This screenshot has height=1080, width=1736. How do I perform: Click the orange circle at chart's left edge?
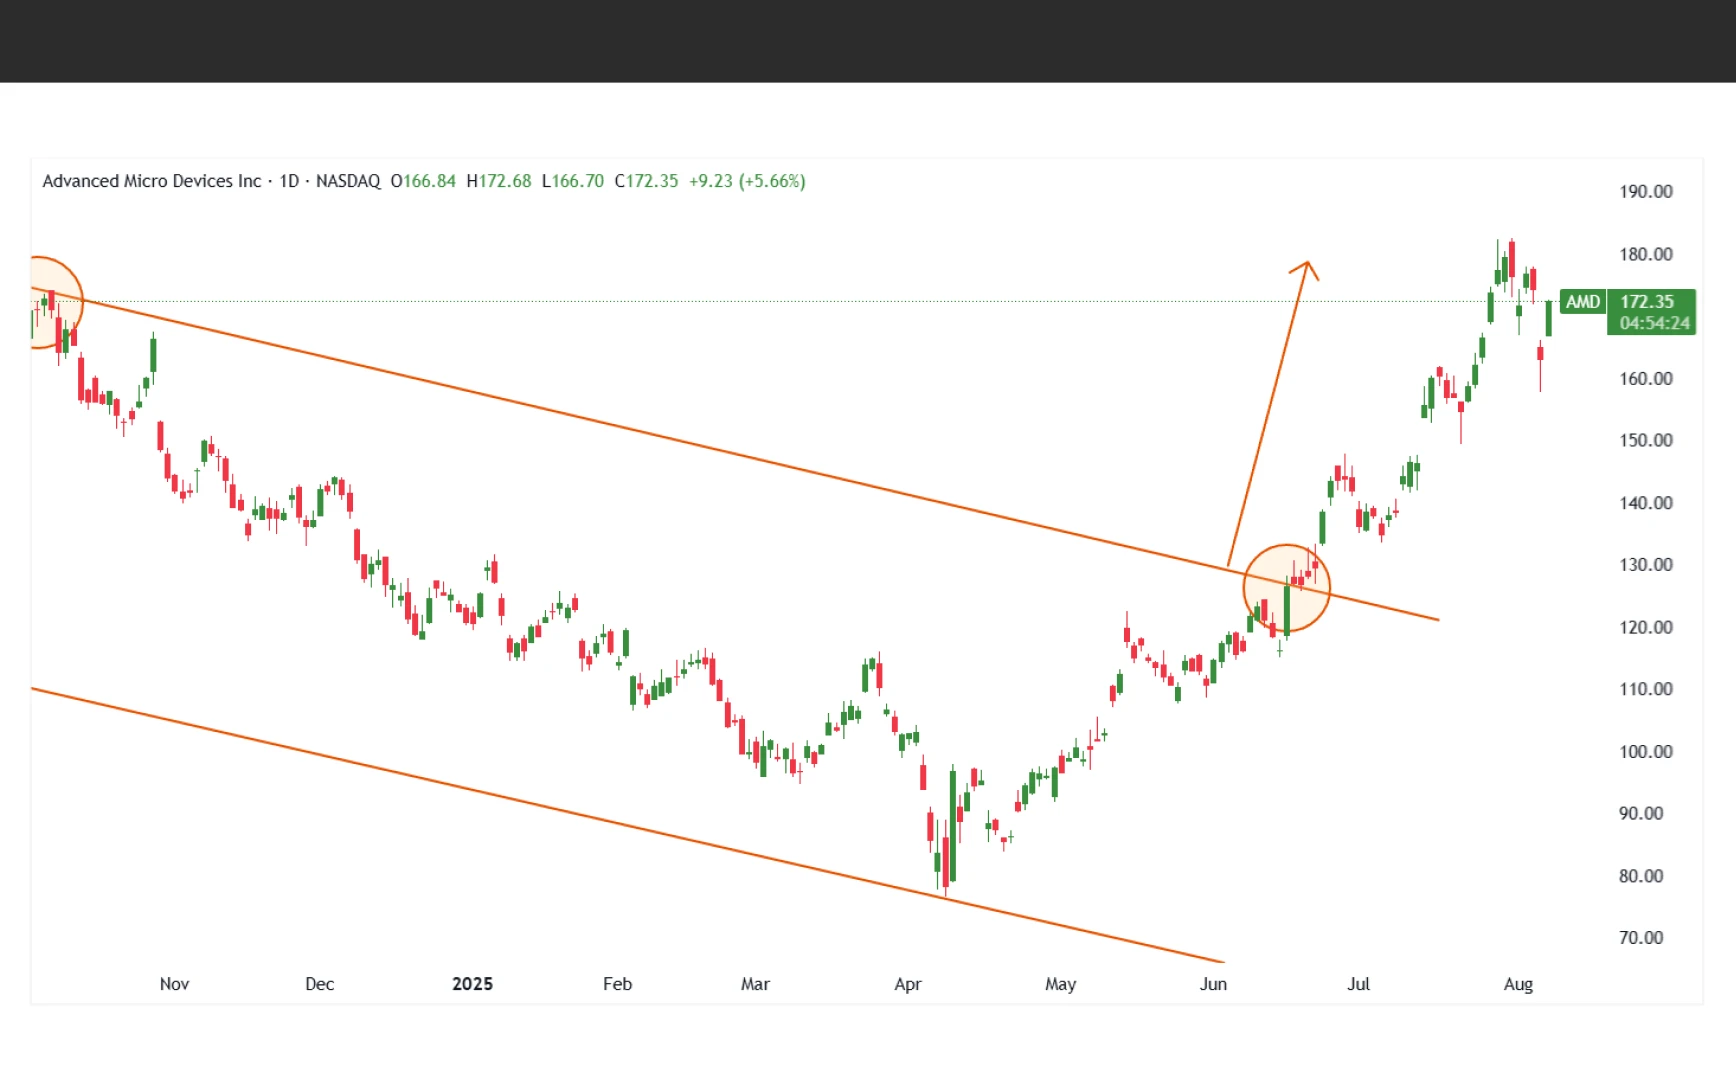[45, 302]
